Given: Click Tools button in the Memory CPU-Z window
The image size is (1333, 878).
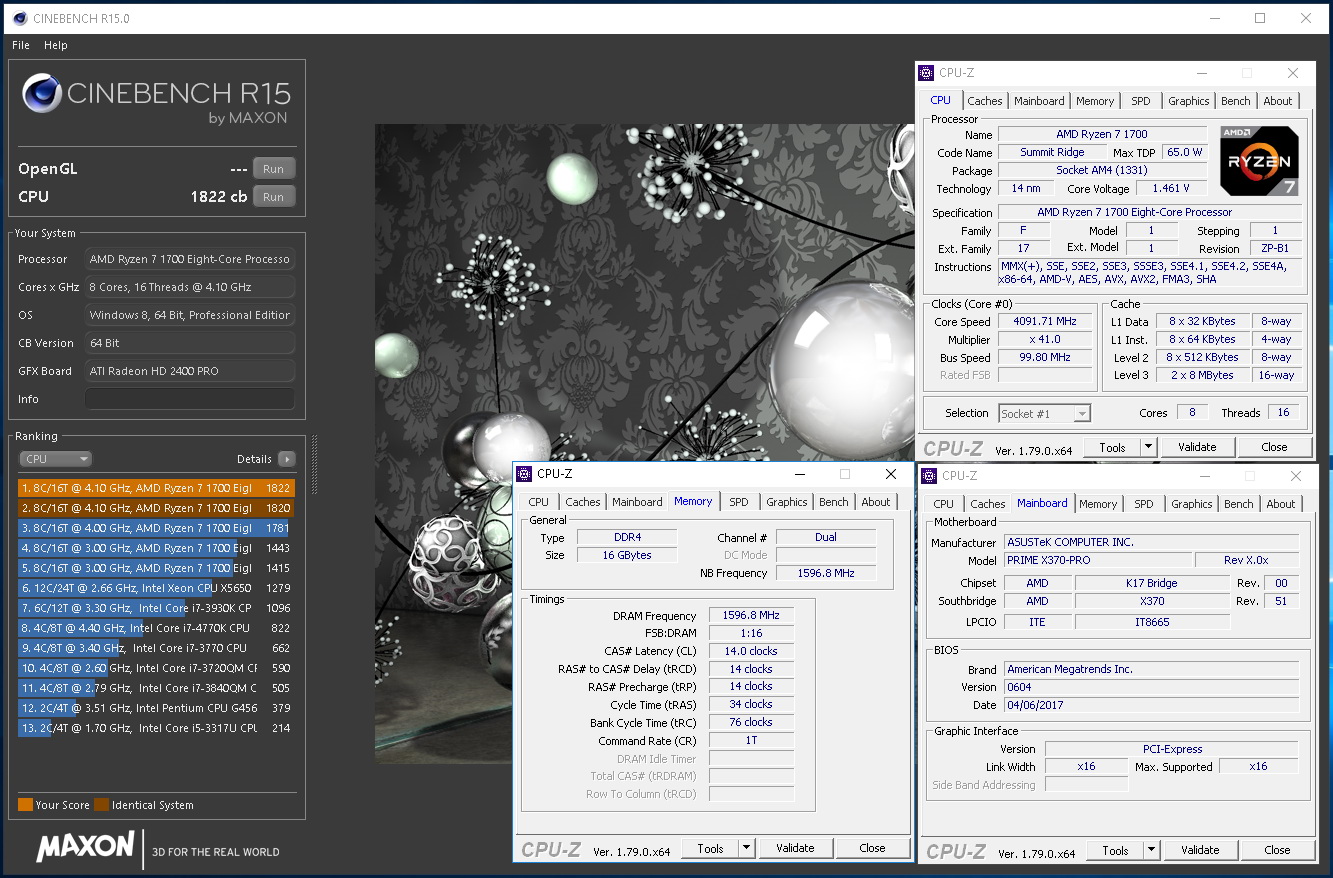Looking at the screenshot, I should point(710,848).
